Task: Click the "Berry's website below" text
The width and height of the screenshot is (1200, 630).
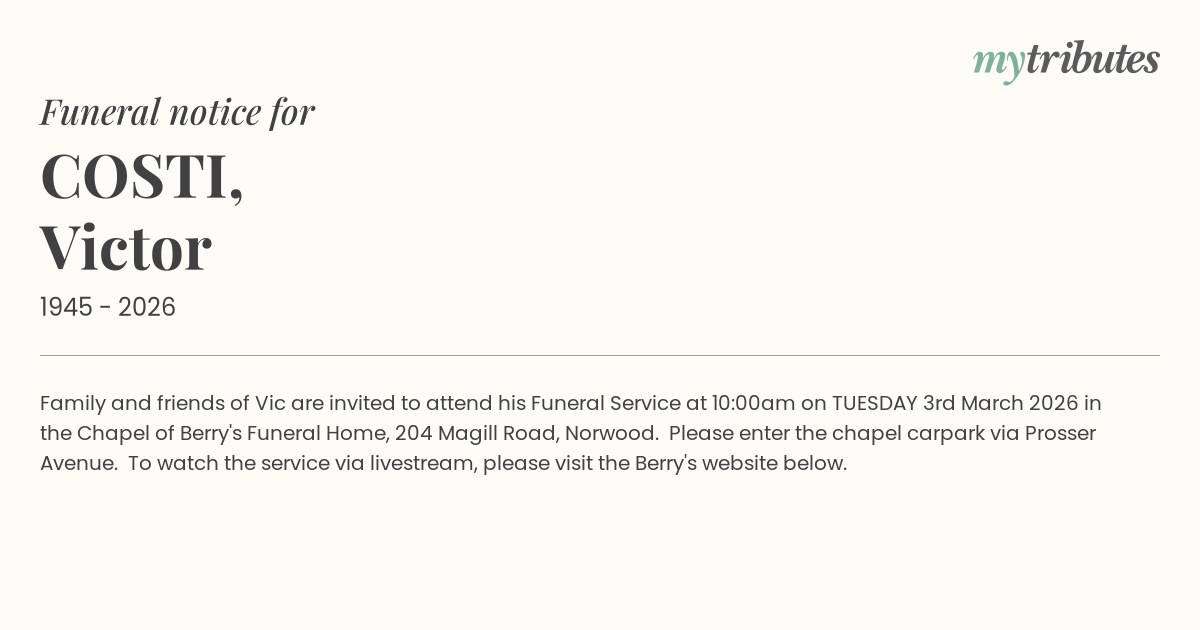Action: [x=740, y=463]
